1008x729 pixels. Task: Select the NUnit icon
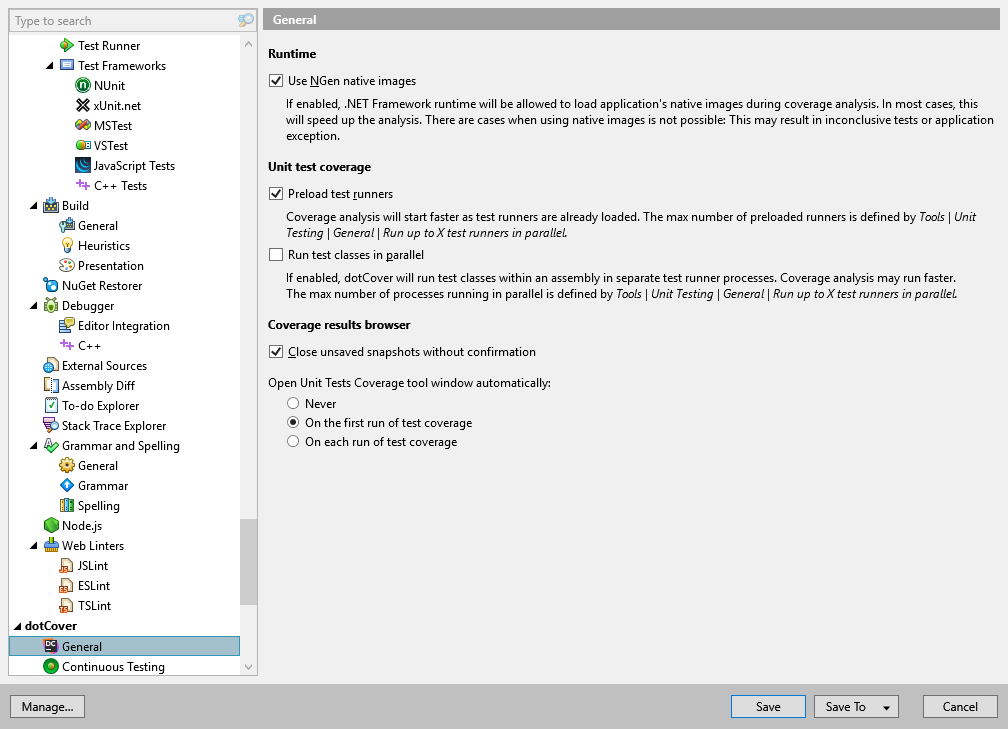(x=83, y=86)
